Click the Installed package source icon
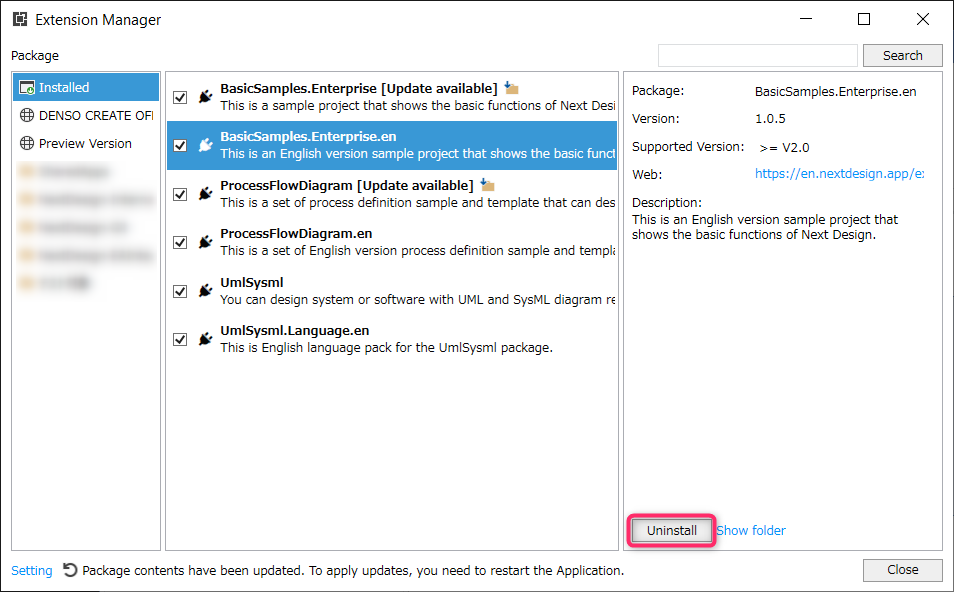The image size is (954, 592). pos(27,88)
